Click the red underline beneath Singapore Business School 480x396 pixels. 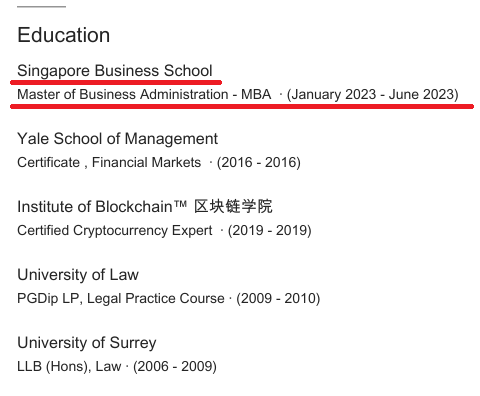[x=116, y=82]
